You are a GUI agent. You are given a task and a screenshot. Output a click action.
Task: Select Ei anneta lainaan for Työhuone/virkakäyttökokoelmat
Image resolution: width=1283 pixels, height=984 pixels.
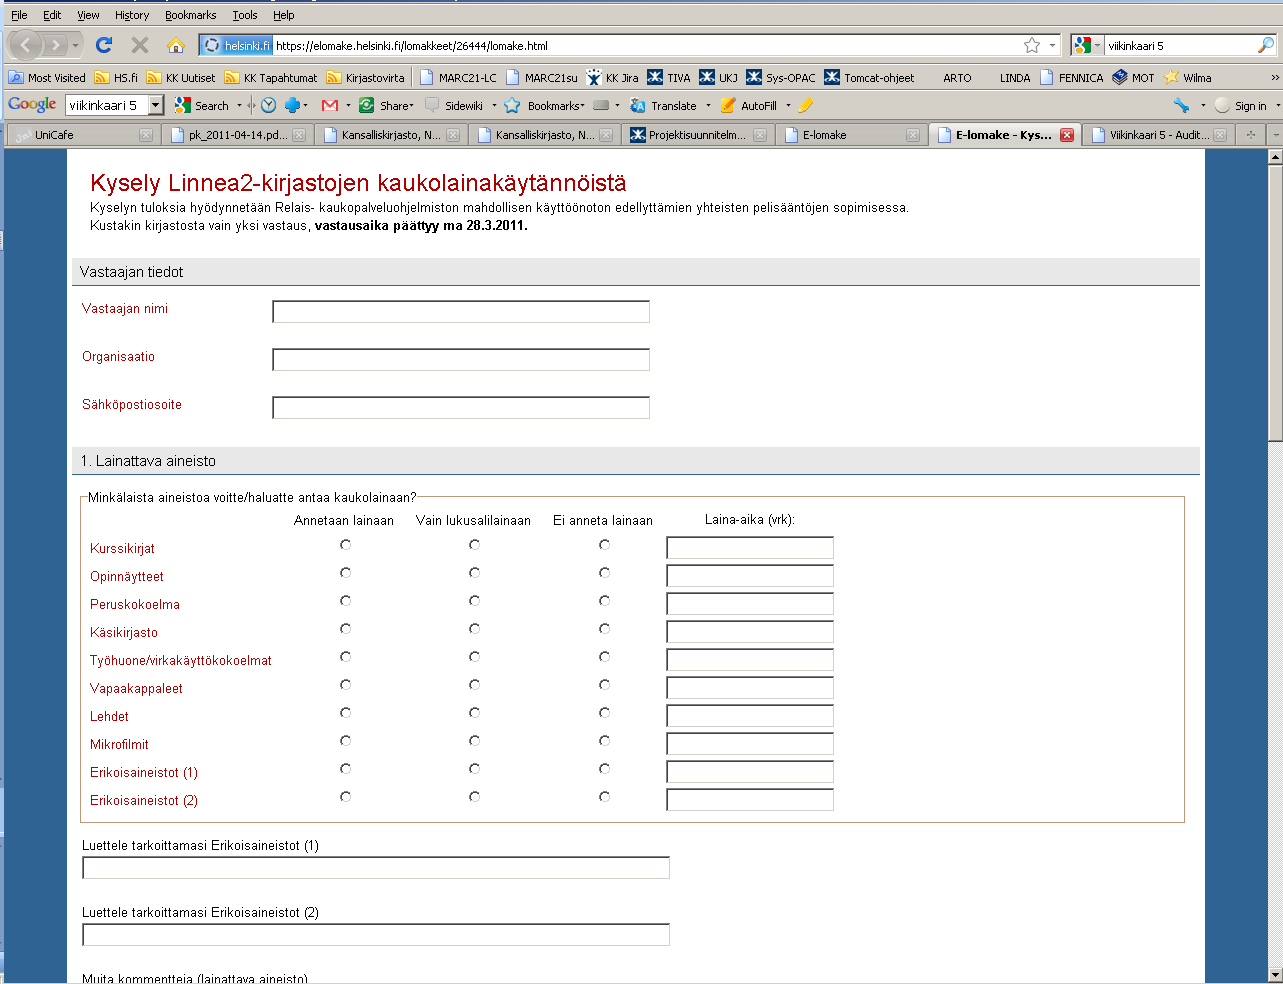point(604,657)
